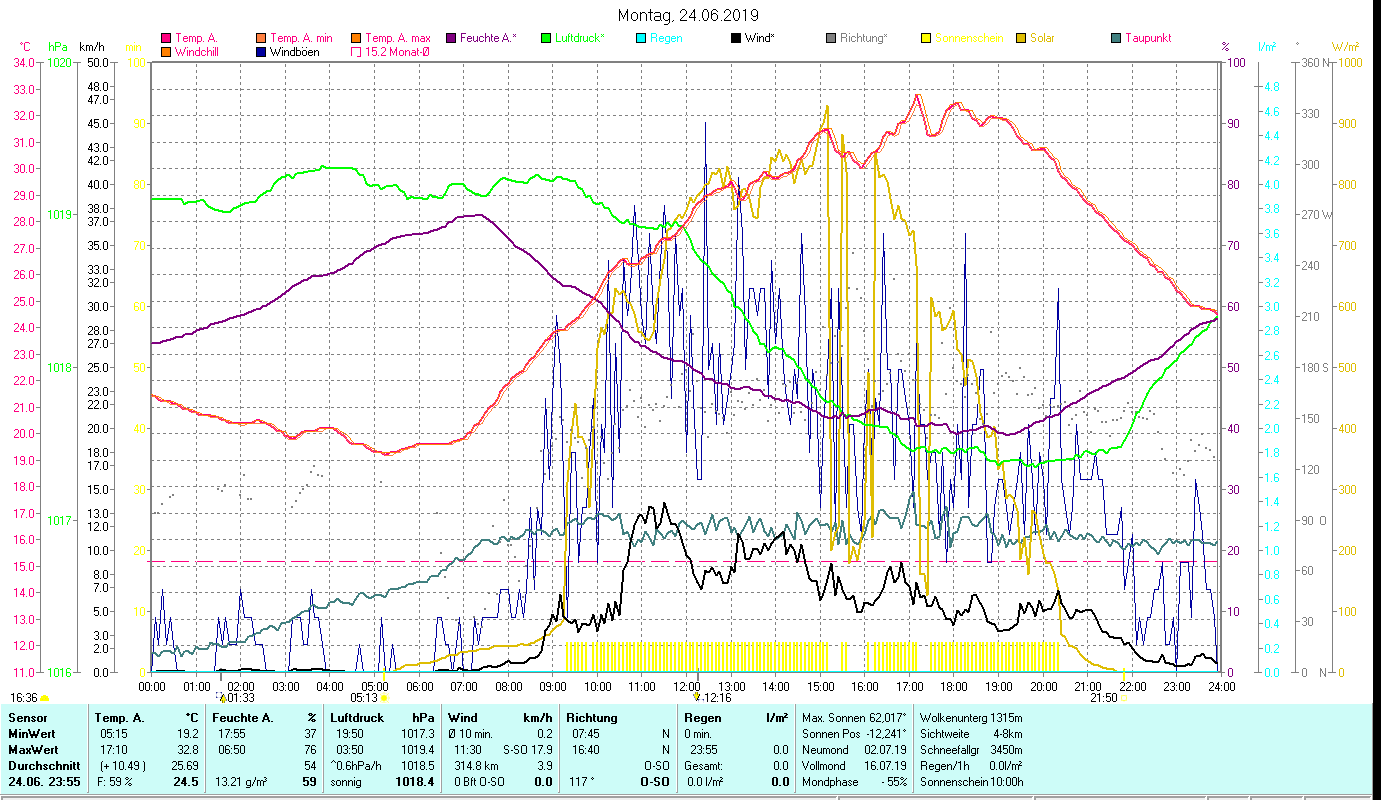Click the Sonnen Pos -12,241° entry
The width and height of the screenshot is (1381, 800).
pos(855,733)
